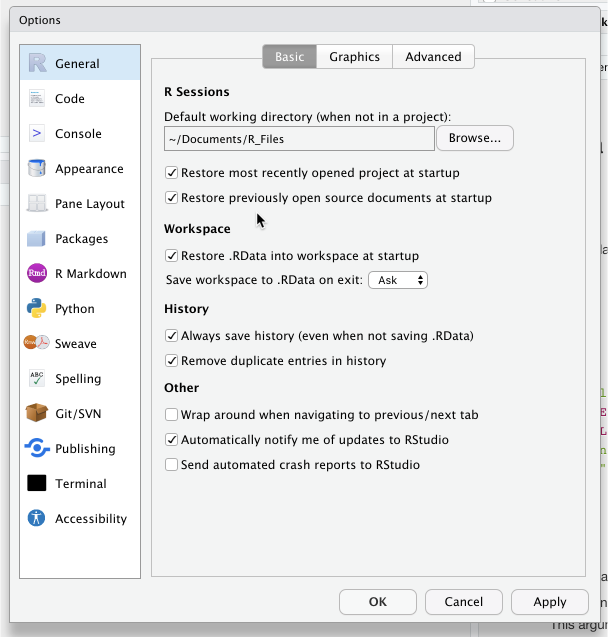Open the Spelling options section
608x637 pixels.
tap(80, 378)
